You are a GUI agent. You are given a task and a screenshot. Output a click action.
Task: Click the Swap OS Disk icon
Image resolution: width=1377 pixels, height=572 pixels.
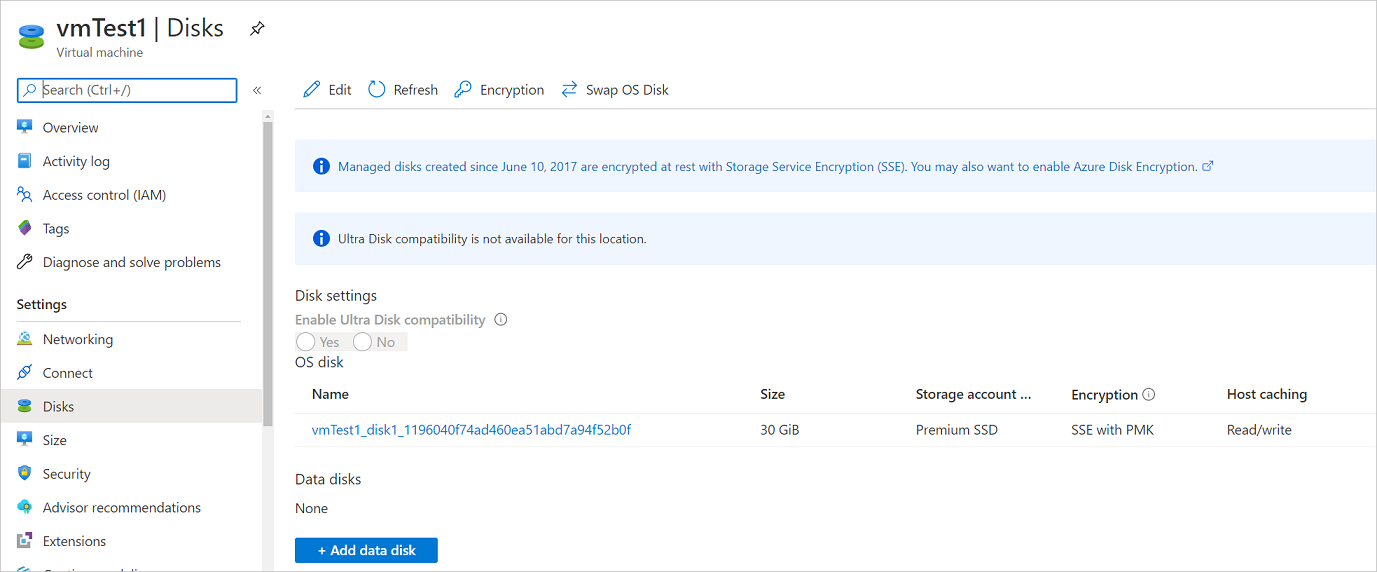569,90
